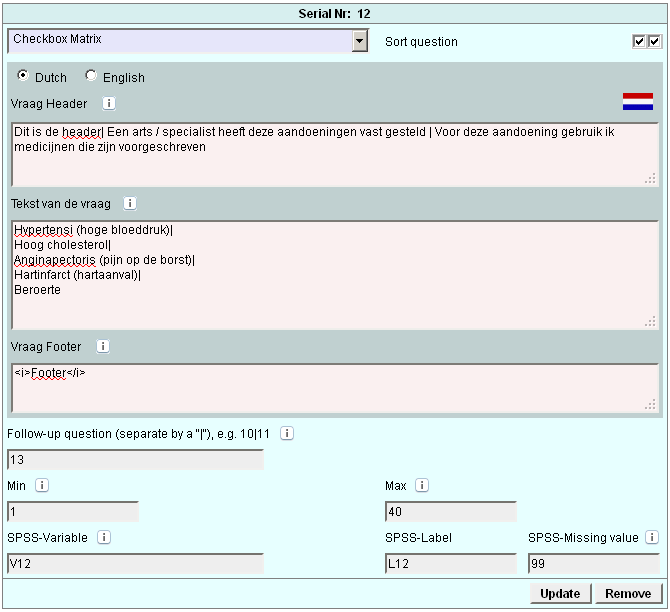Click the Serial Nr: 12 heading text
Viewport: 670px width, 612px height.
pyautogui.click(x=335, y=14)
